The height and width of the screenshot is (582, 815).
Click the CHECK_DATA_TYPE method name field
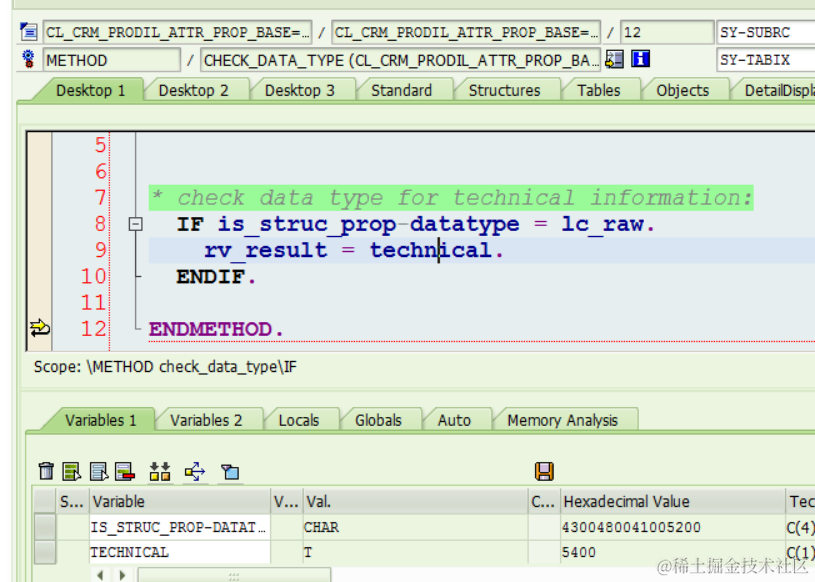[401, 60]
